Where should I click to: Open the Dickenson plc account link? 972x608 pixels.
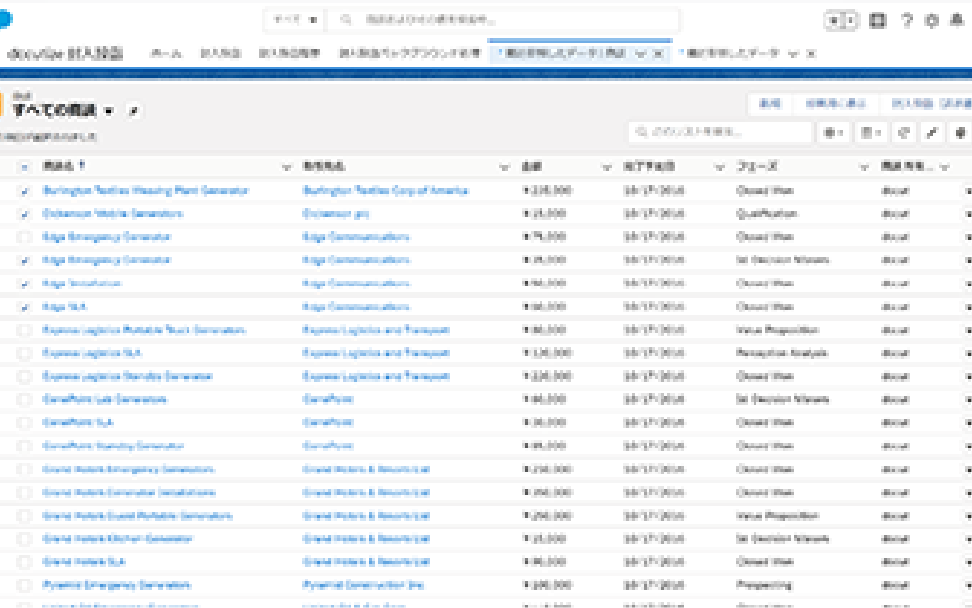coord(336,214)
